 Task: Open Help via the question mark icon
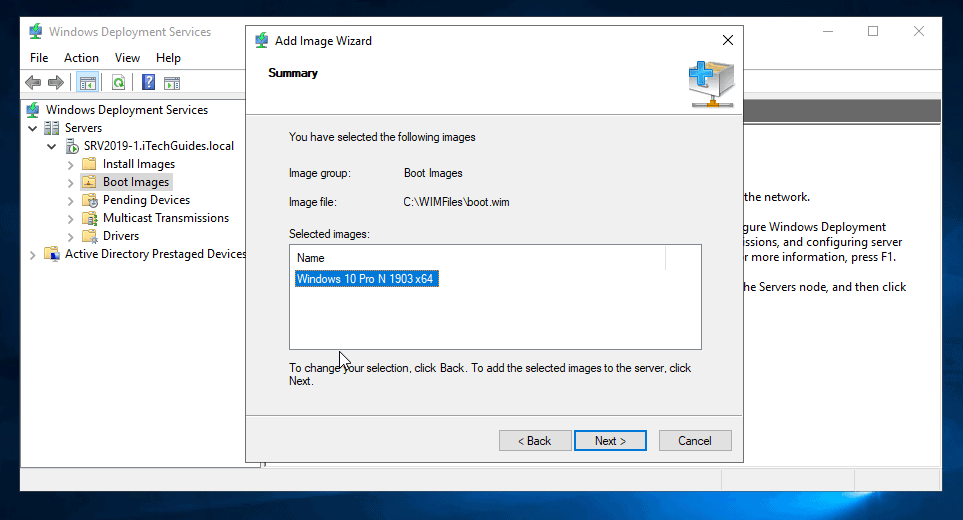(148, 83)
